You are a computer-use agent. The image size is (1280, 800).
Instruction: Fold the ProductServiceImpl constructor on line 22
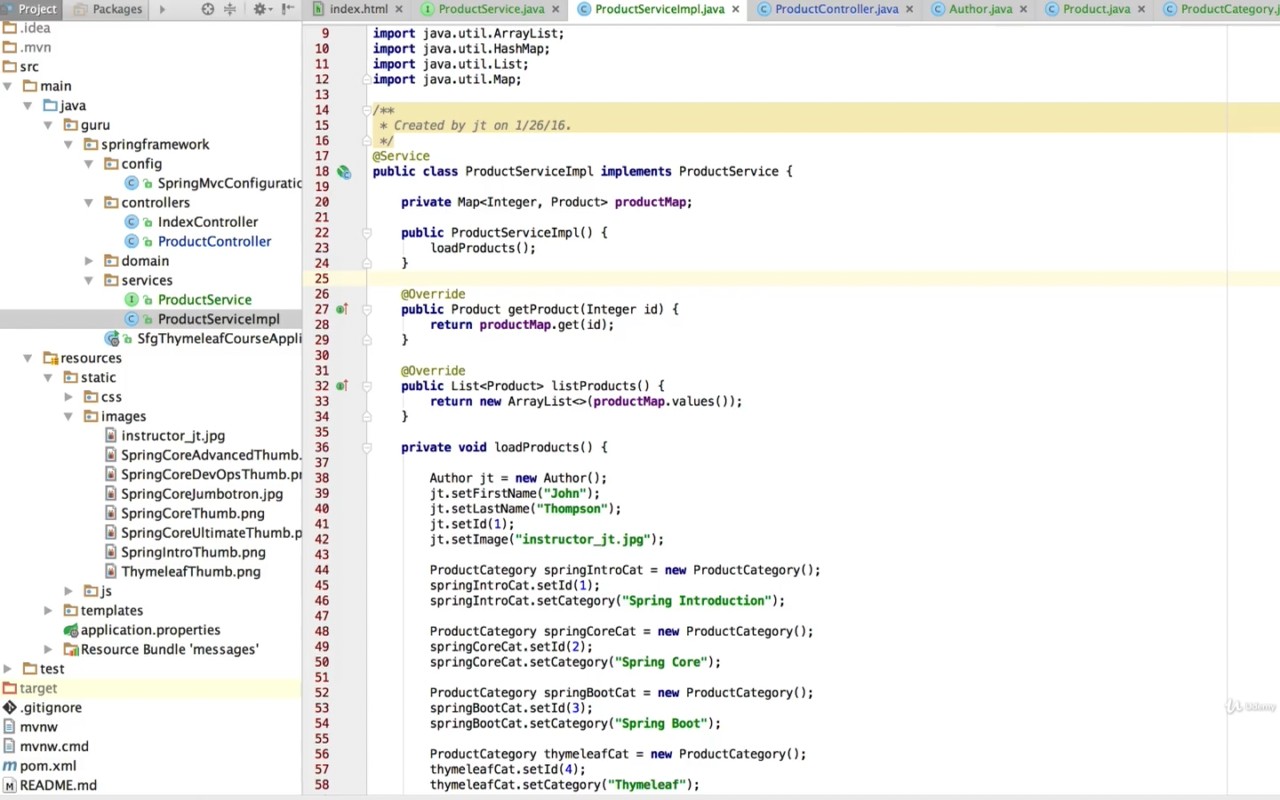coord(367,233)
